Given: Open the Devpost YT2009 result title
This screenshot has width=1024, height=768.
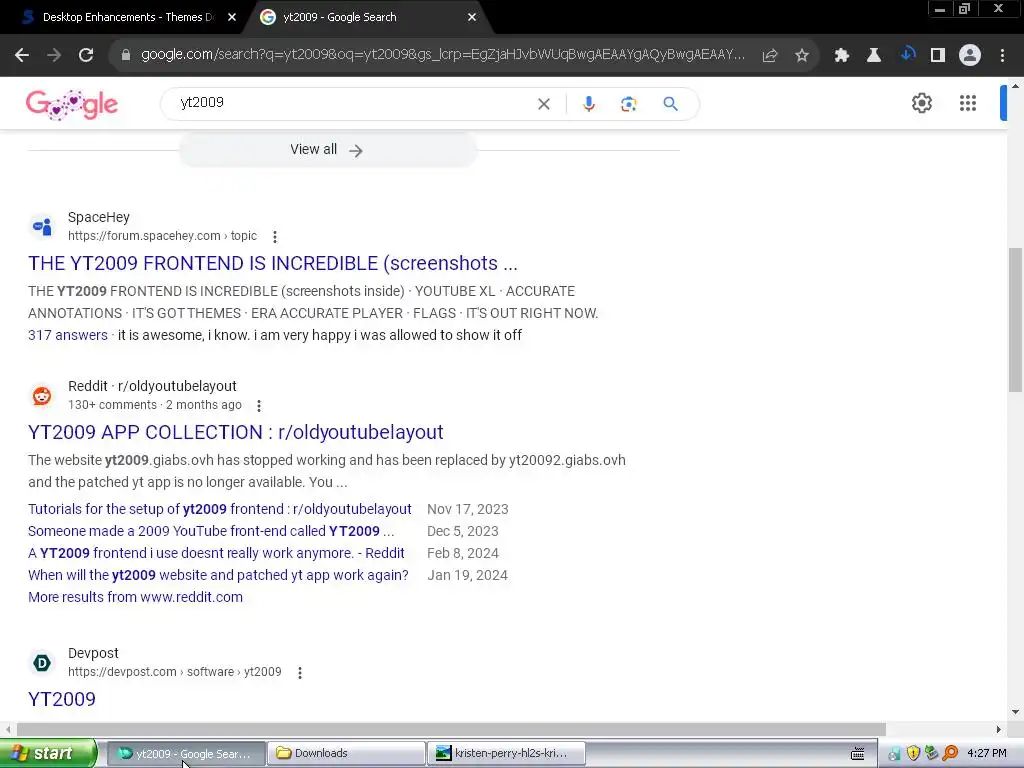Looking at the screenshot, I should point(62,699).
